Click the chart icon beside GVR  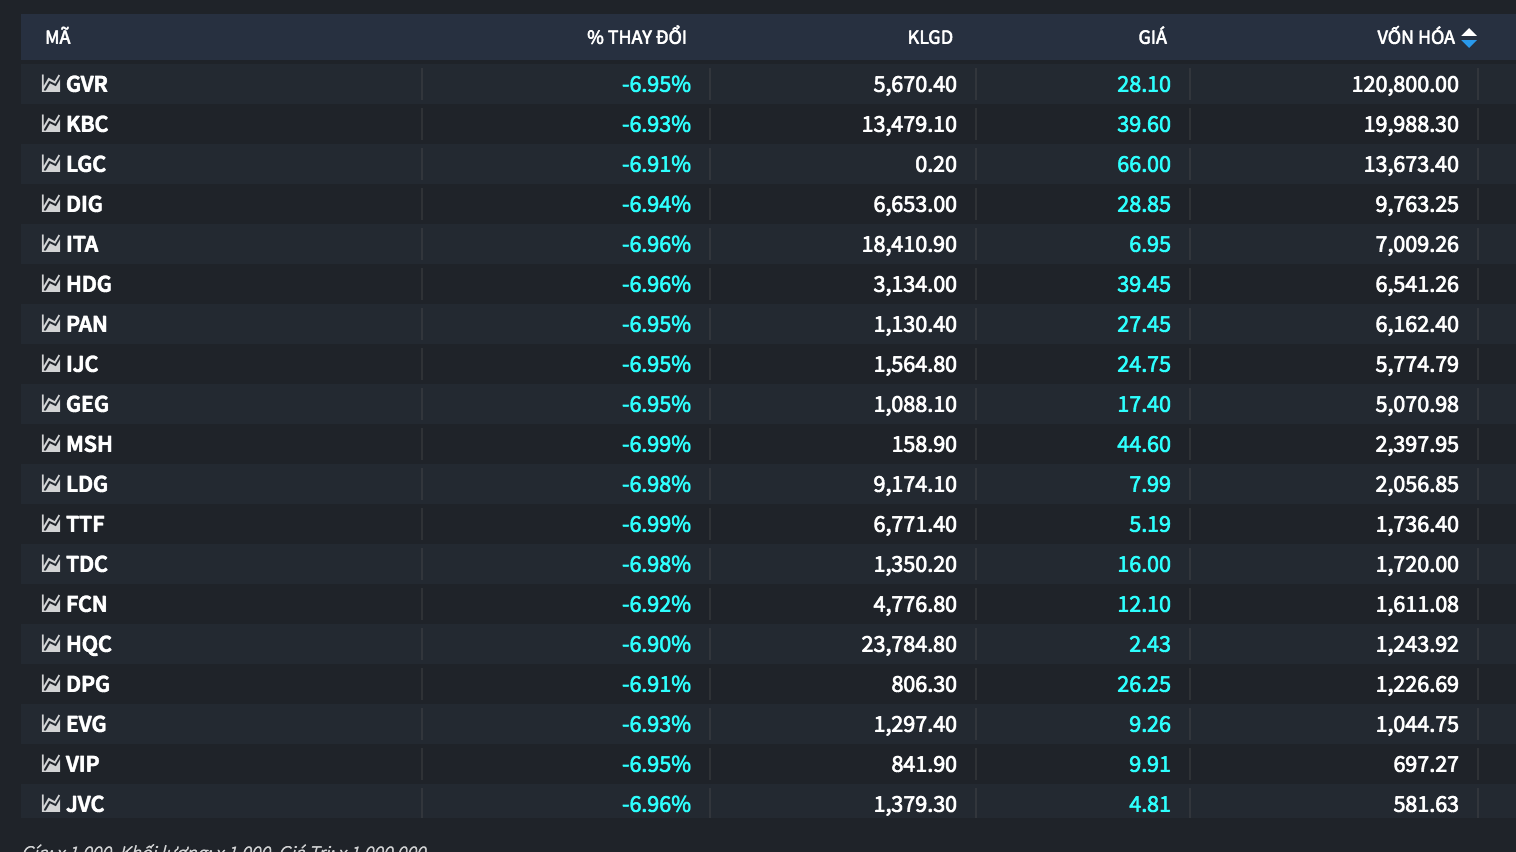51,84
